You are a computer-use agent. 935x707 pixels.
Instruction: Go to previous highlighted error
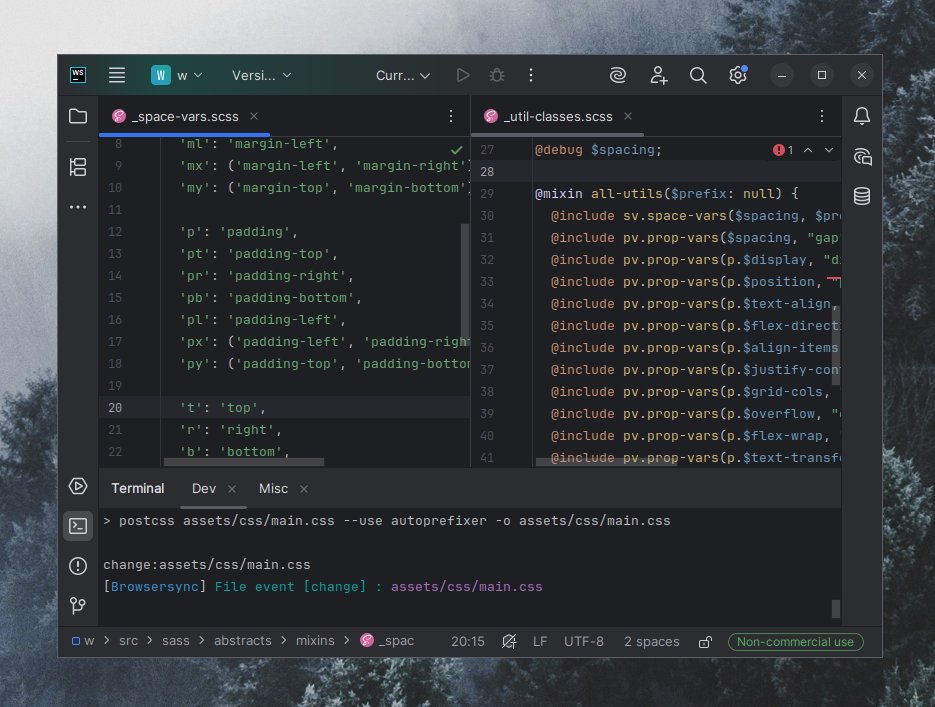(808, 150)
